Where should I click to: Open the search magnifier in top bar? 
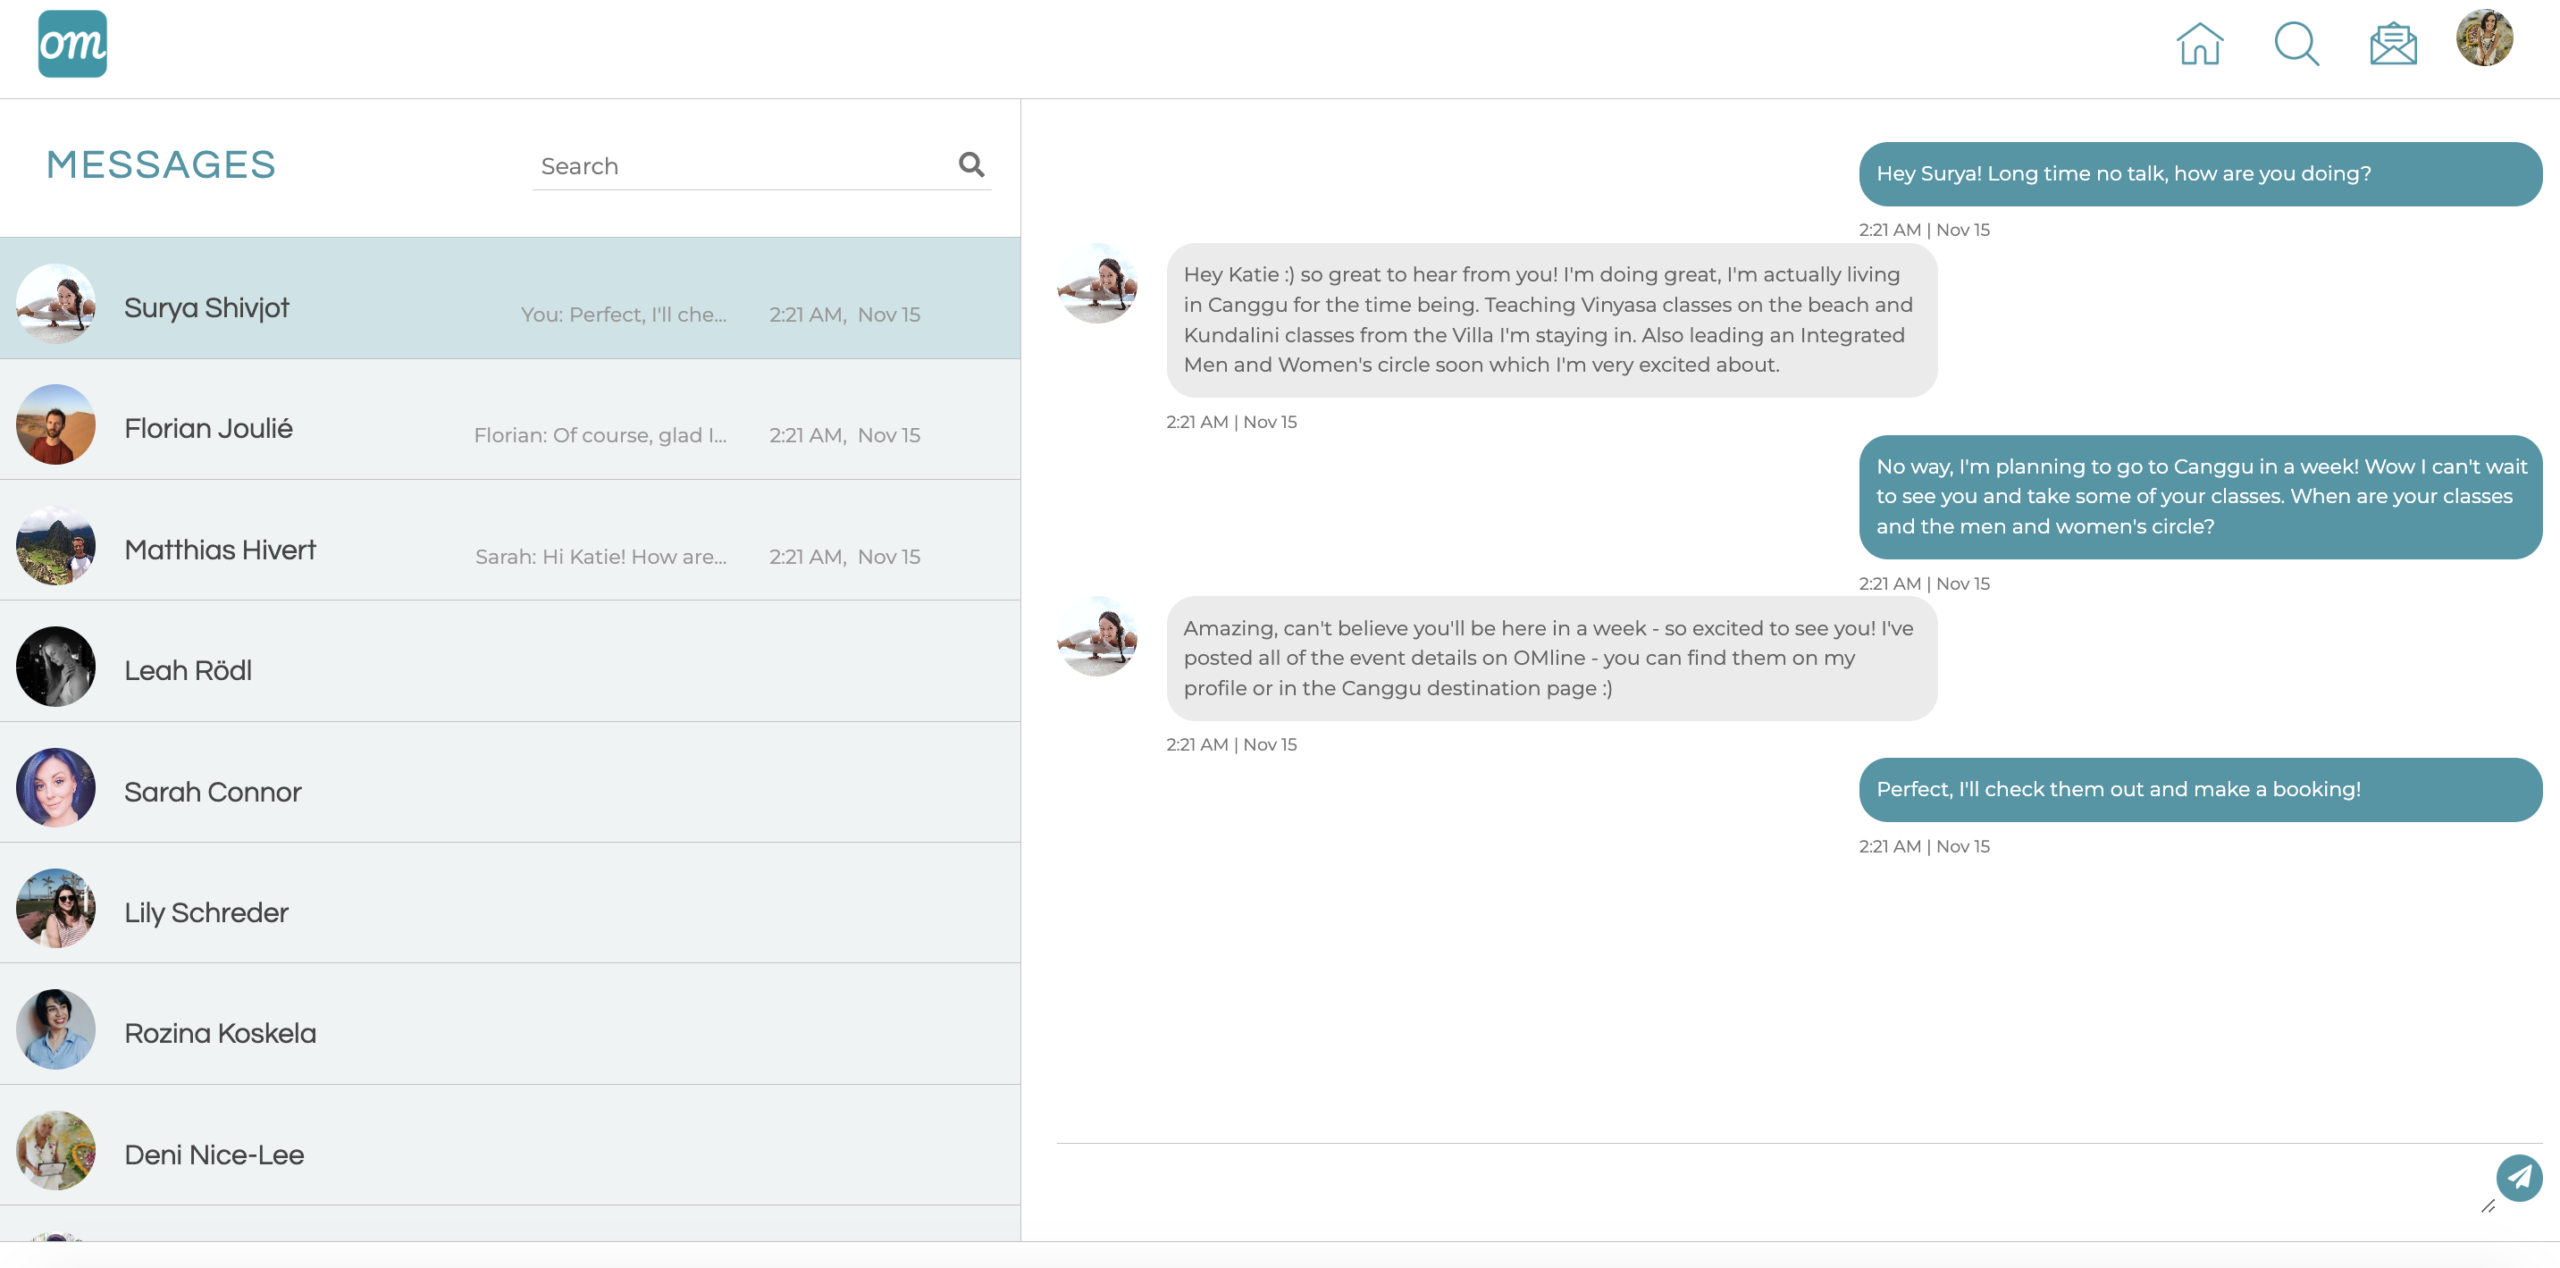pos(2296,44)
